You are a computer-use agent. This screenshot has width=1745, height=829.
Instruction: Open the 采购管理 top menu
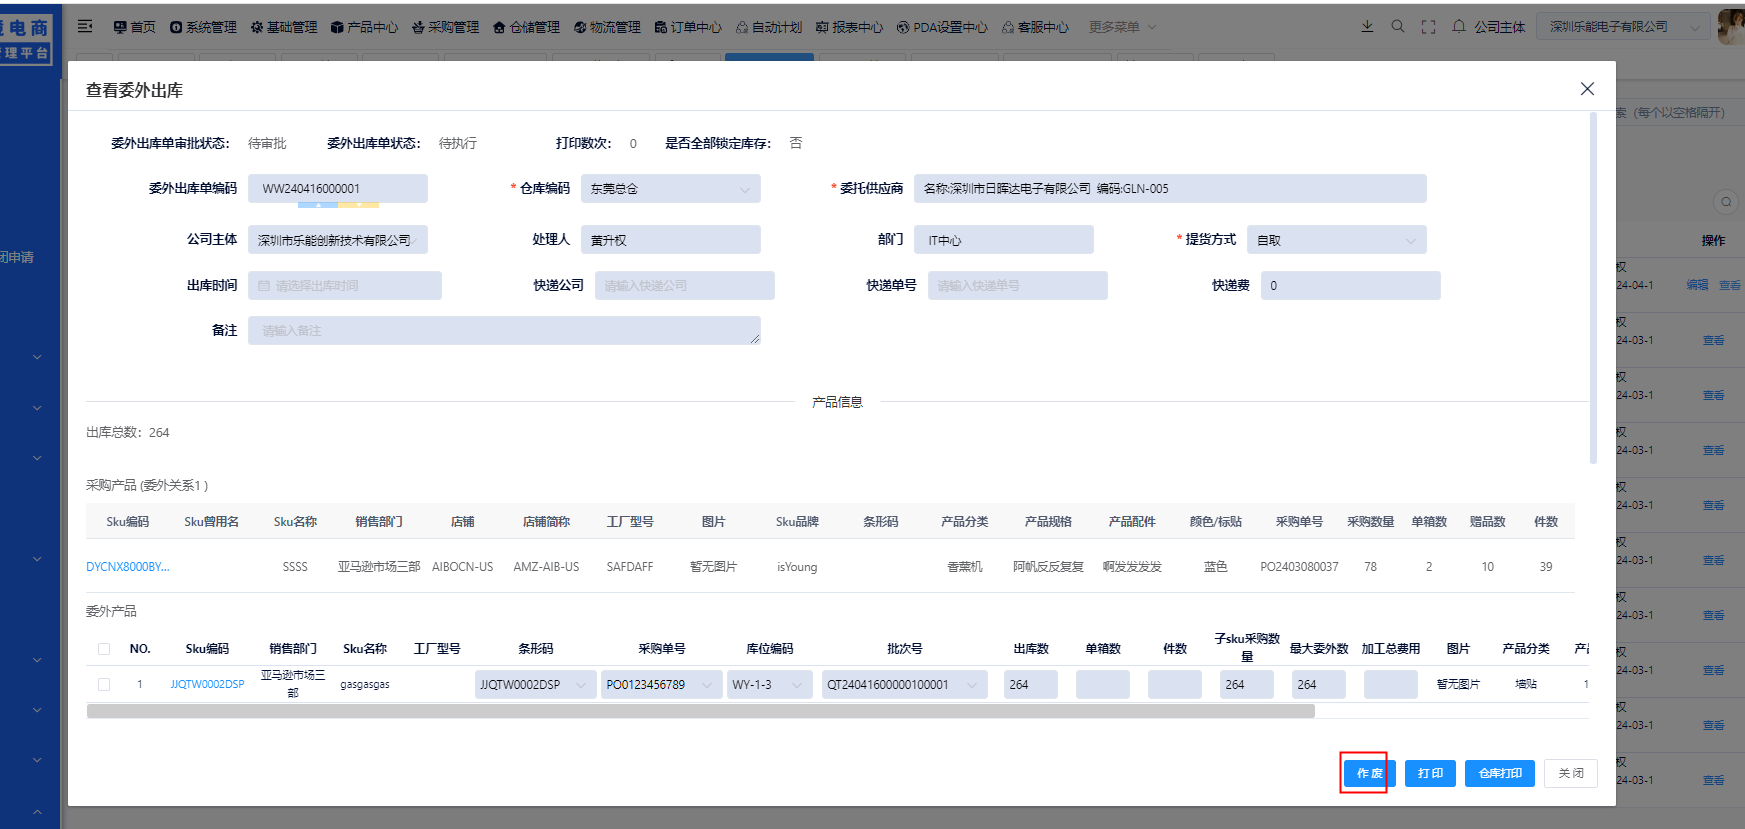click(446, 27)
